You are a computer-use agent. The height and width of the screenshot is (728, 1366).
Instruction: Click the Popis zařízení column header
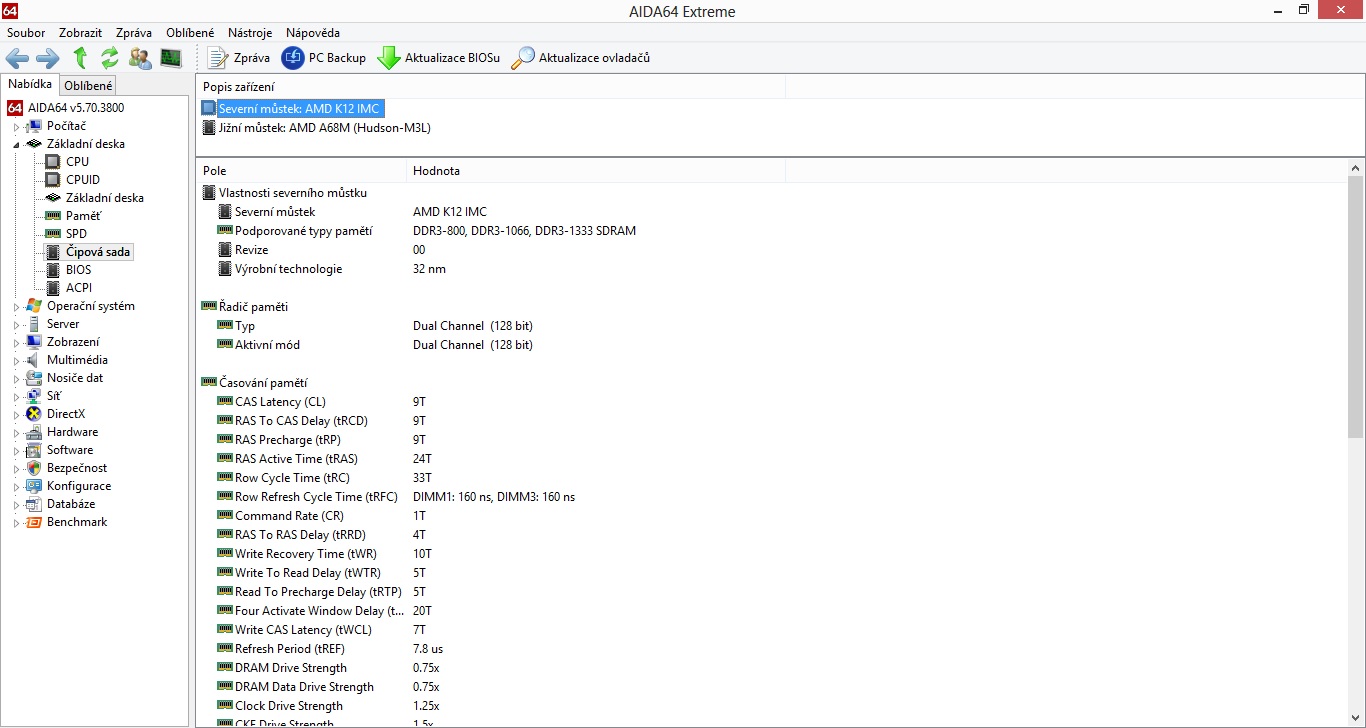[x=490, y=87]
